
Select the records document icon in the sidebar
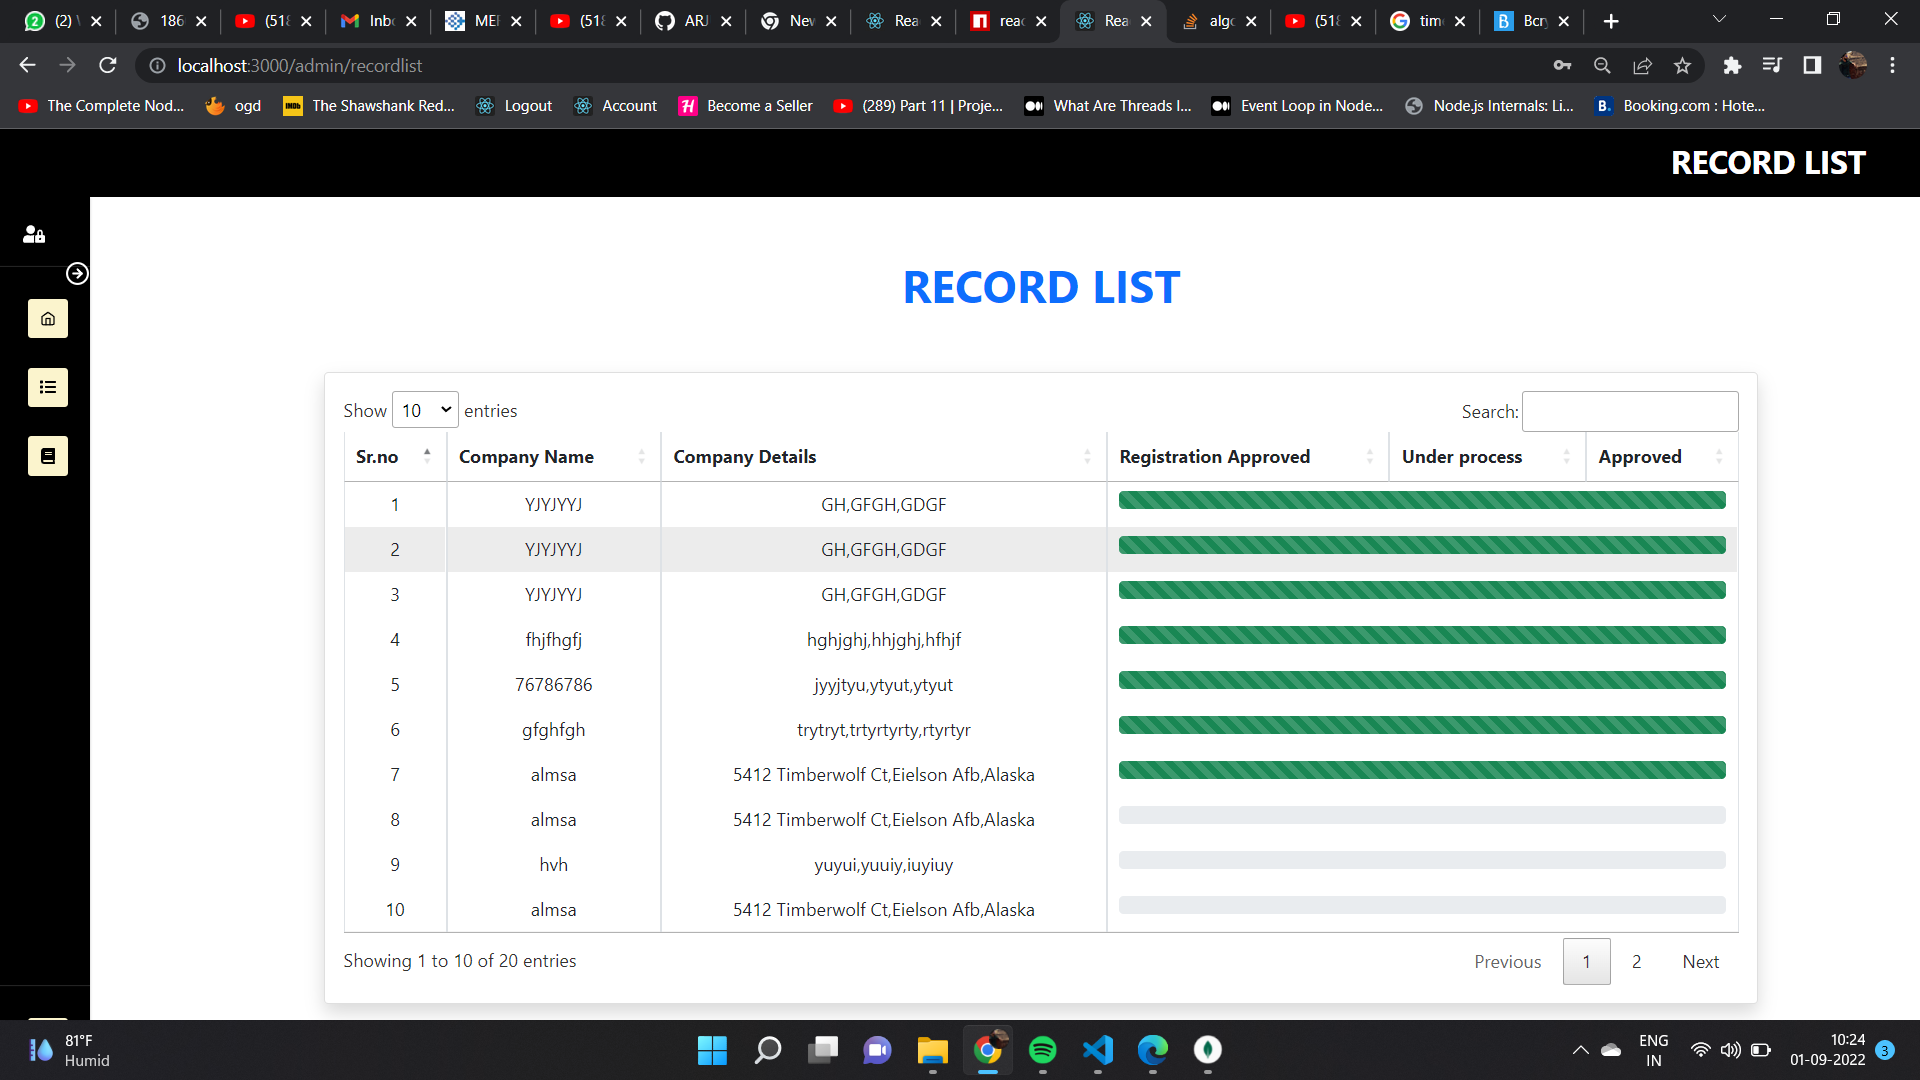click(x=47, y=455)
